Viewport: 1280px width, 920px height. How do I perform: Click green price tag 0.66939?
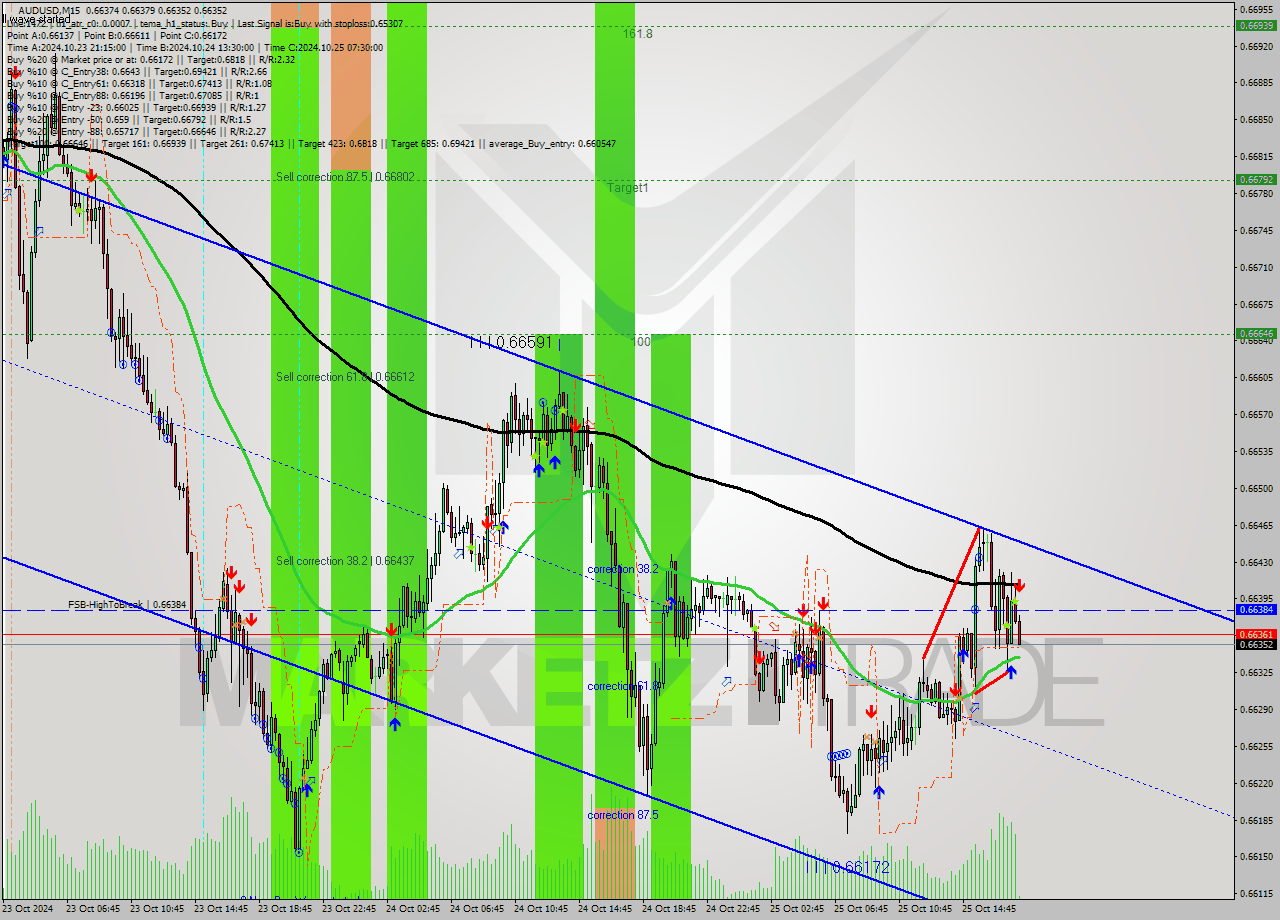point(1255,26)
